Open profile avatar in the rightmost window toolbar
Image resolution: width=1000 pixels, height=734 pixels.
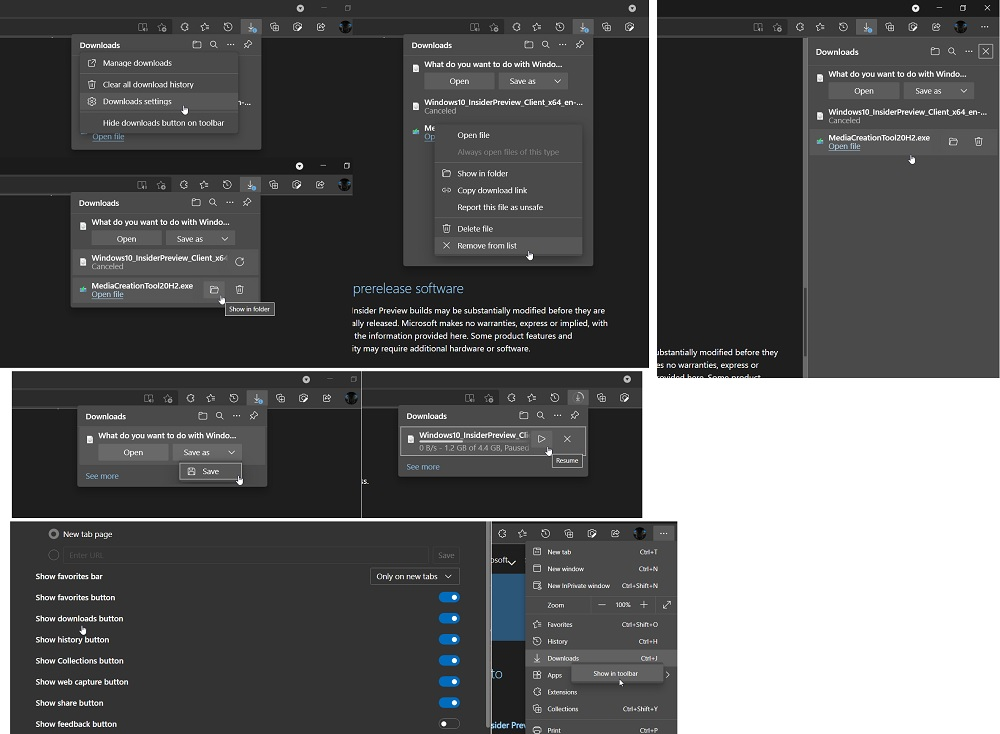pyautogui.click(x=960, y=27)
